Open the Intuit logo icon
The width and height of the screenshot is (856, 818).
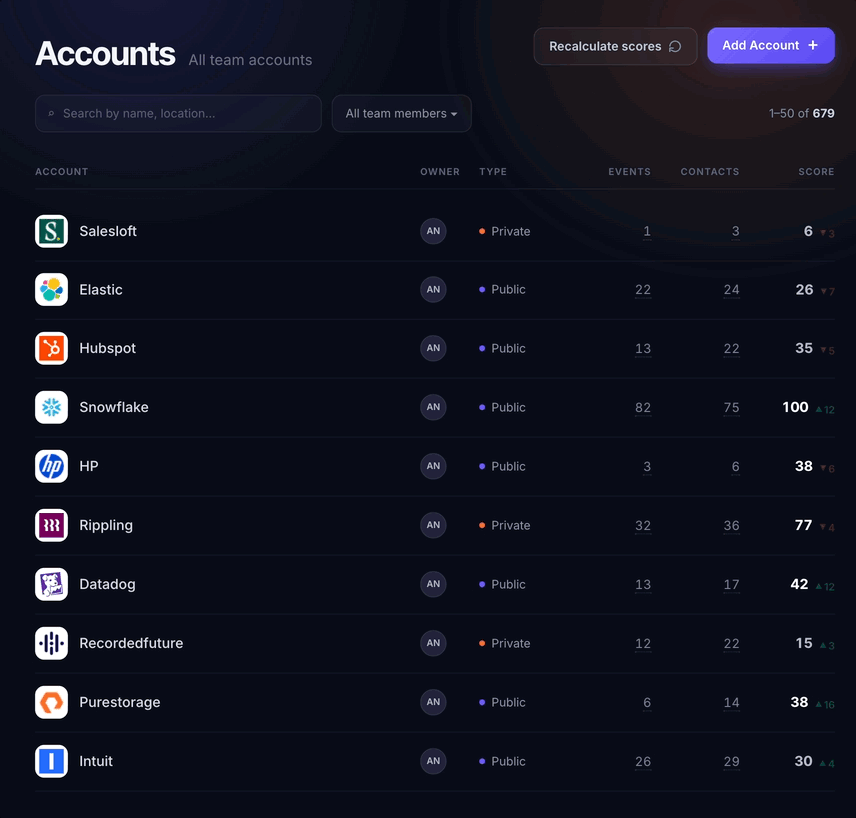pyautogui.click(x=51, y=761)
